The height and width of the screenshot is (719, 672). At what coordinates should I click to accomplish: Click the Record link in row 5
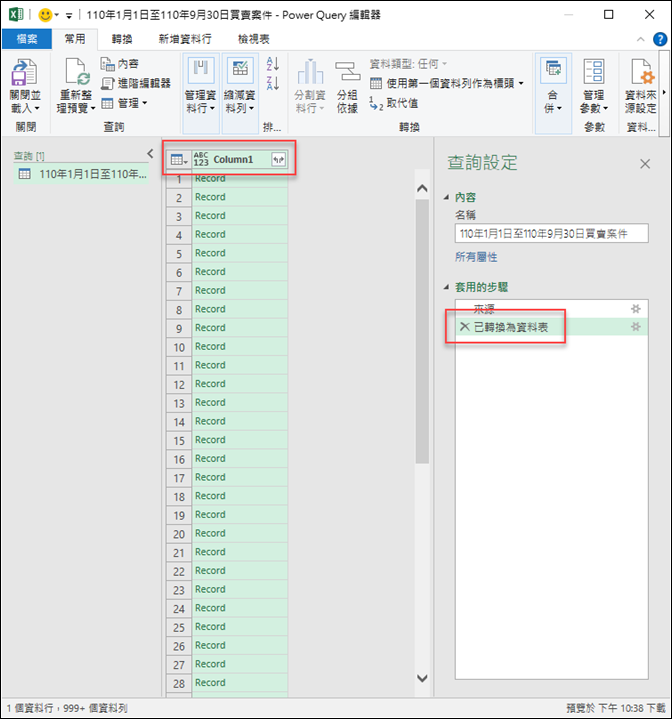click(210, 253)
